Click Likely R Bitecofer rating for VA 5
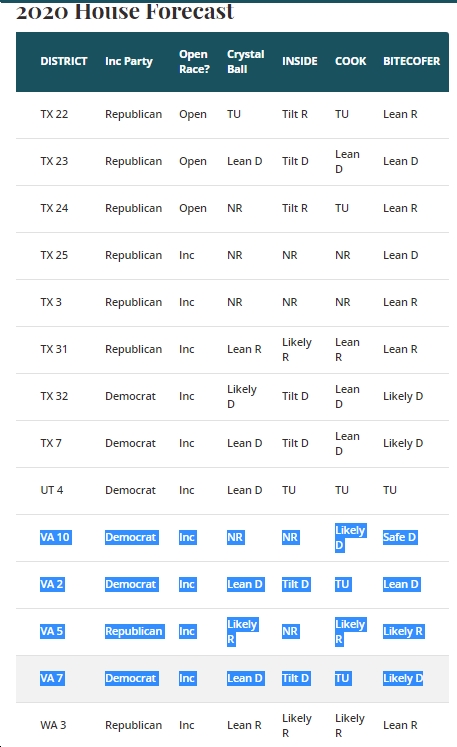Screen dimensions: 457x747 pos(403,631)
